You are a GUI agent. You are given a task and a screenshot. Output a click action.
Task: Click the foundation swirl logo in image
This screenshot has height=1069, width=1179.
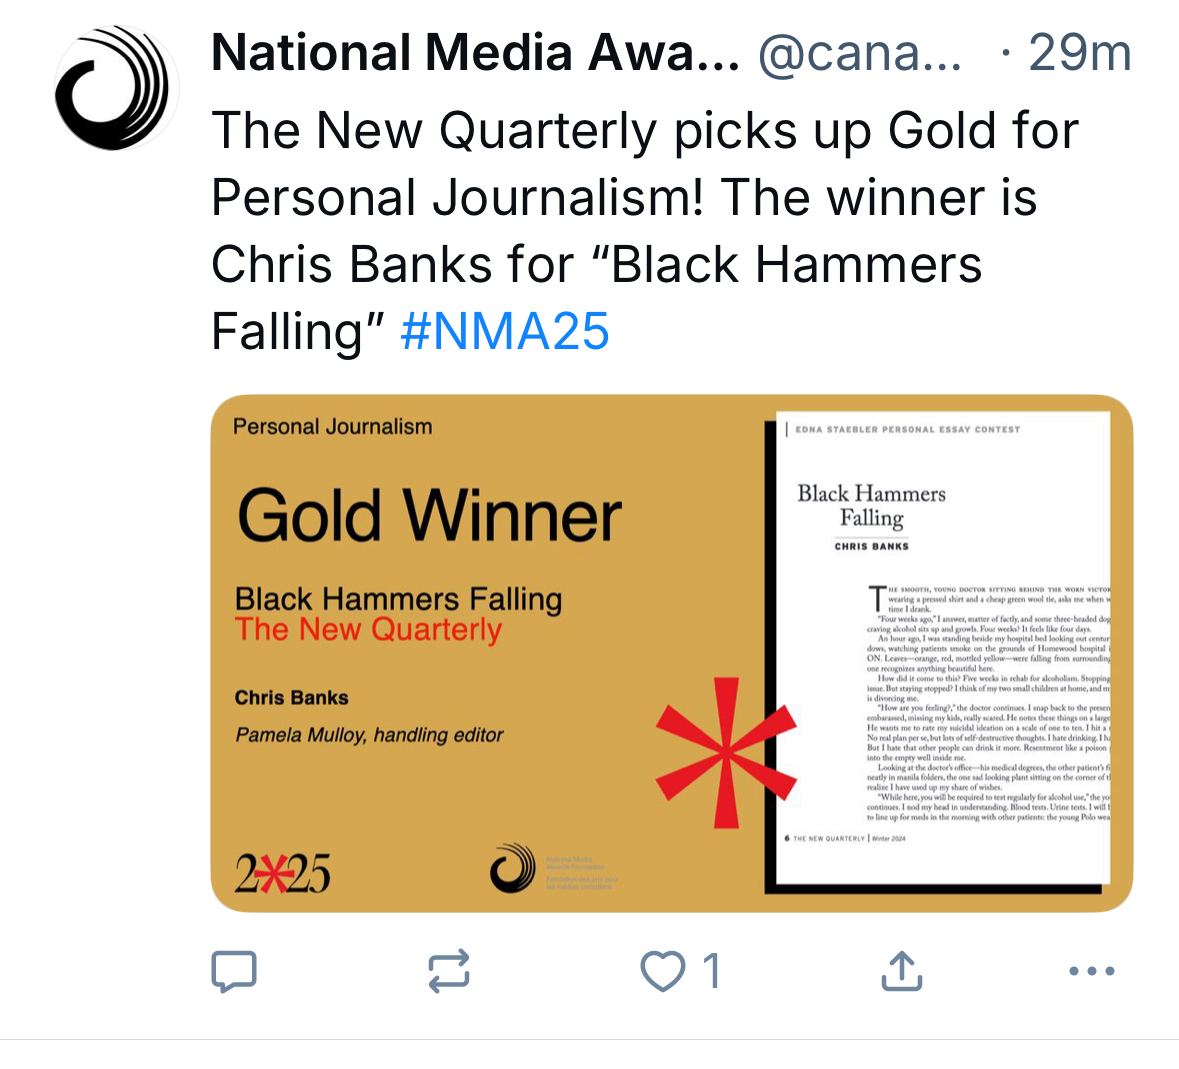click(x=513, y=868)
